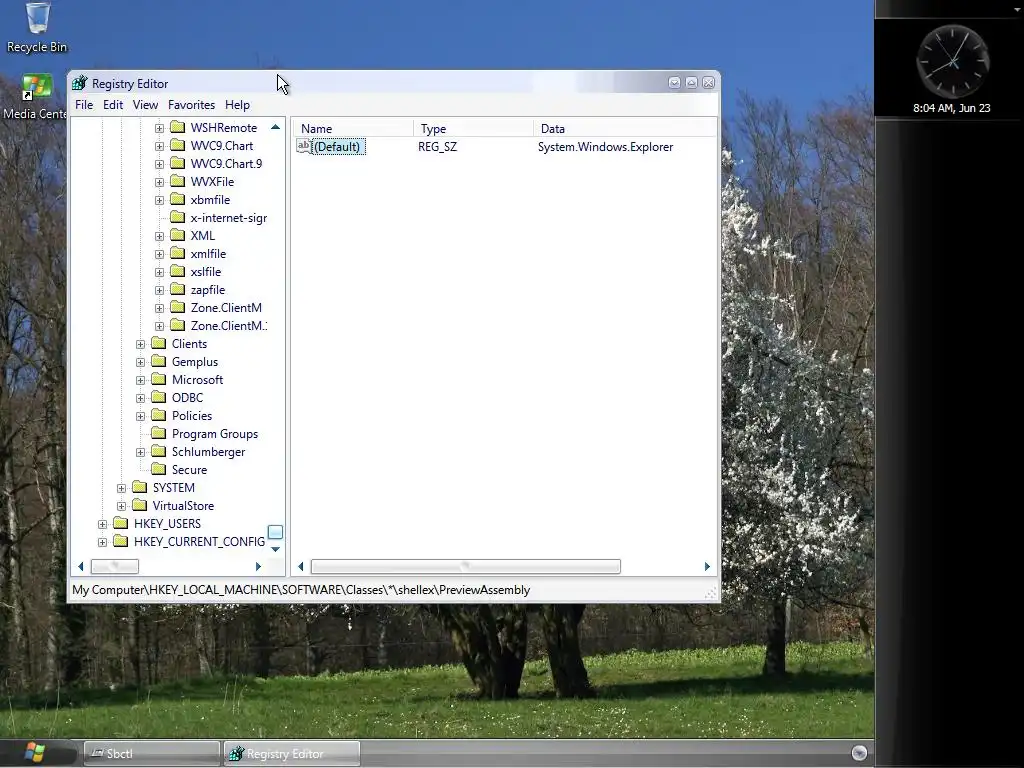Expand the Policies key
This screenshot has width=1024, height=768.
click(x=140, y=416)
